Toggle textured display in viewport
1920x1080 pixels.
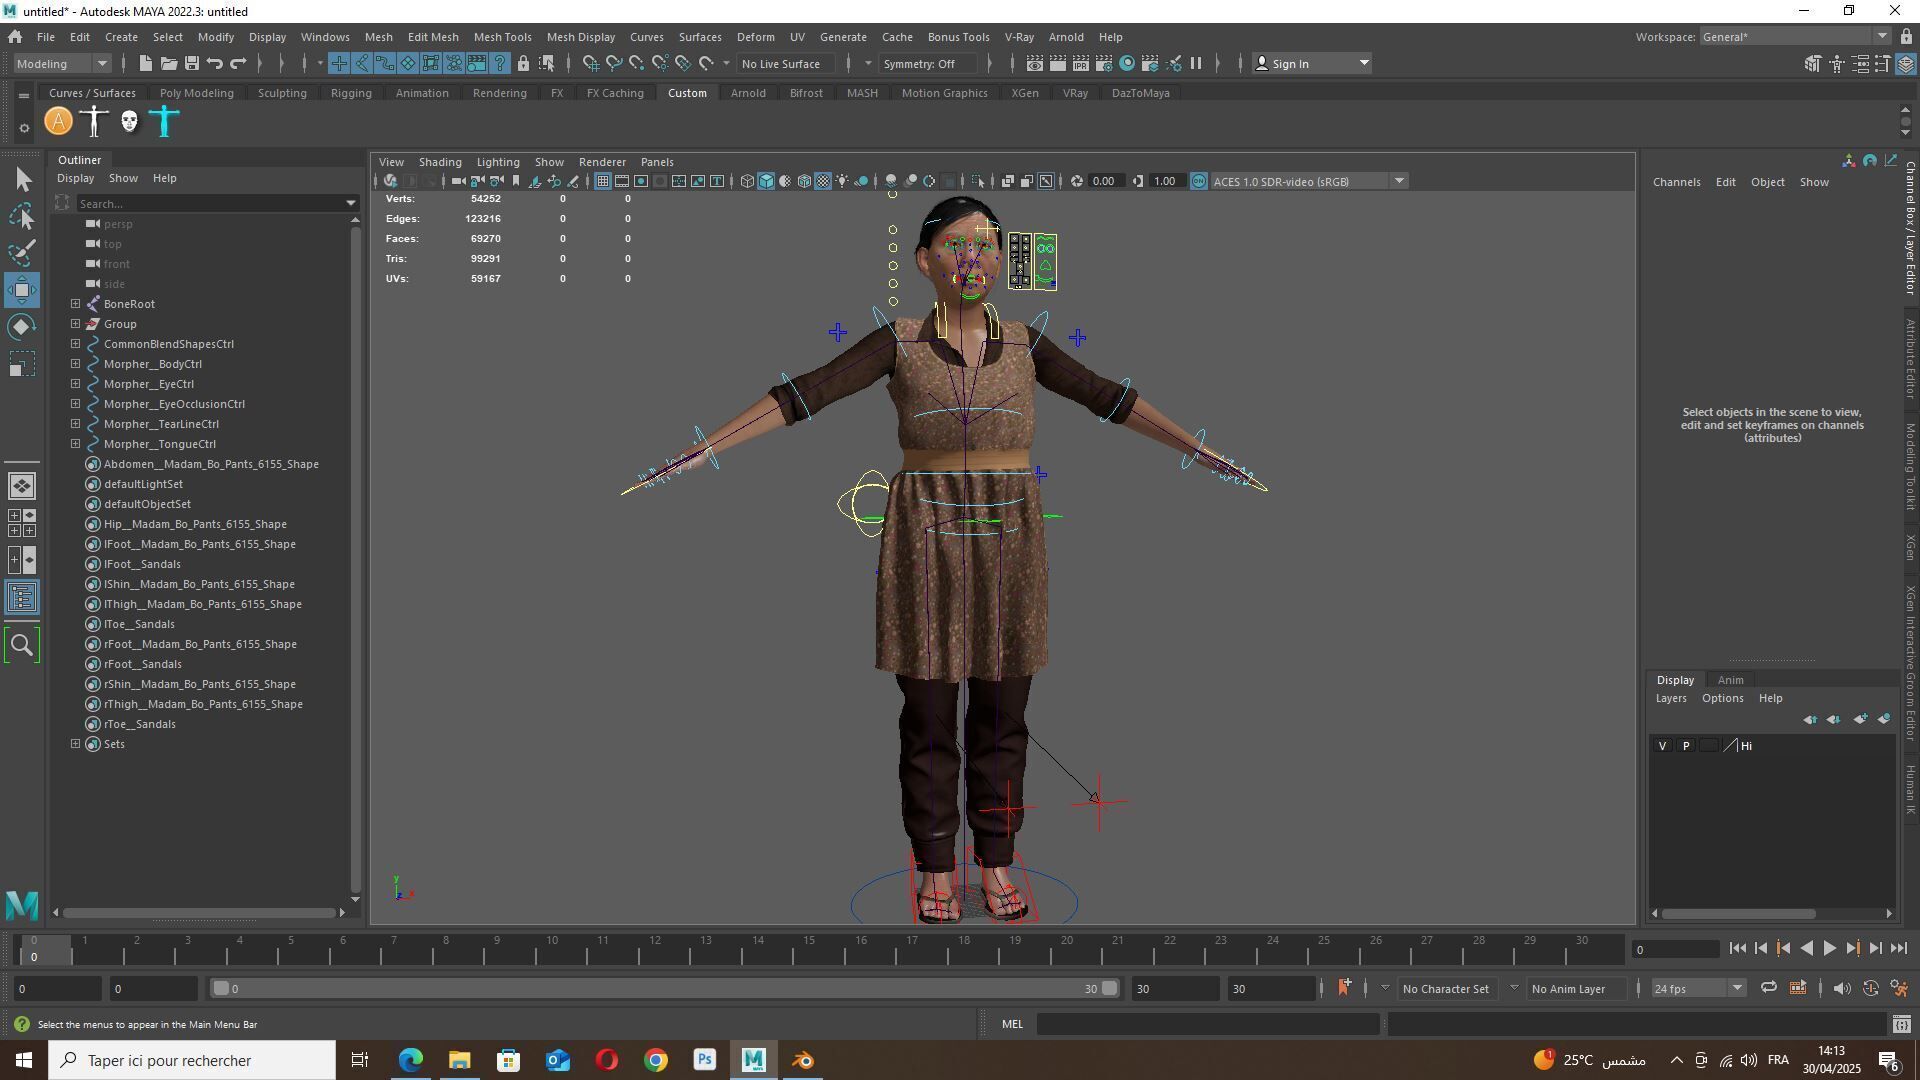(823, 181)
